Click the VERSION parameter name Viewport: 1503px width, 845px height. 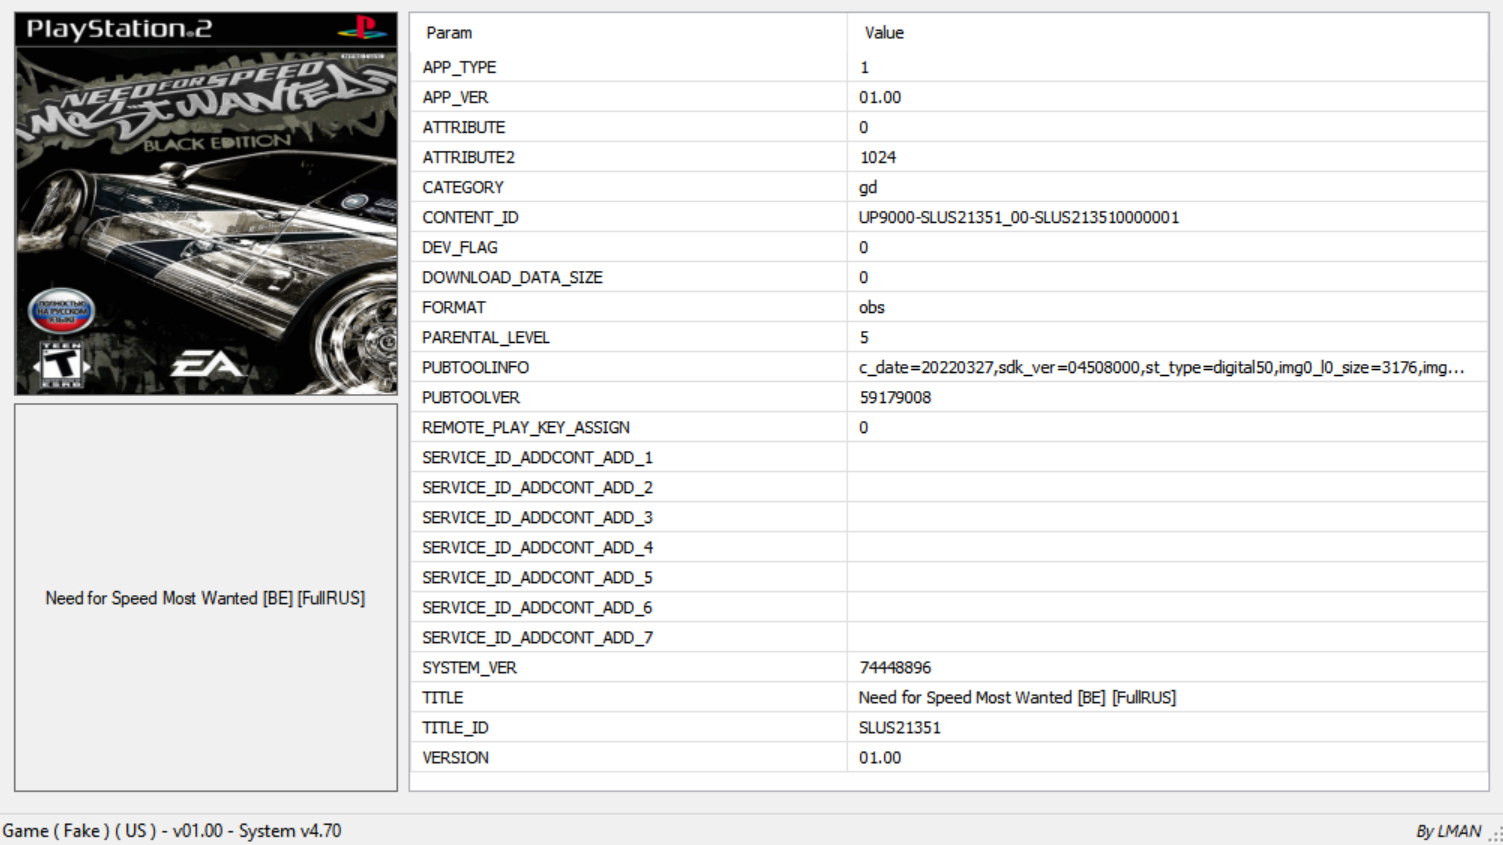click(455, 757)
